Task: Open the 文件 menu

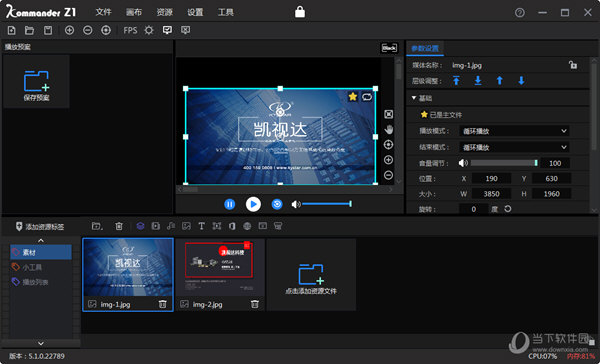Action: (103, 12)
